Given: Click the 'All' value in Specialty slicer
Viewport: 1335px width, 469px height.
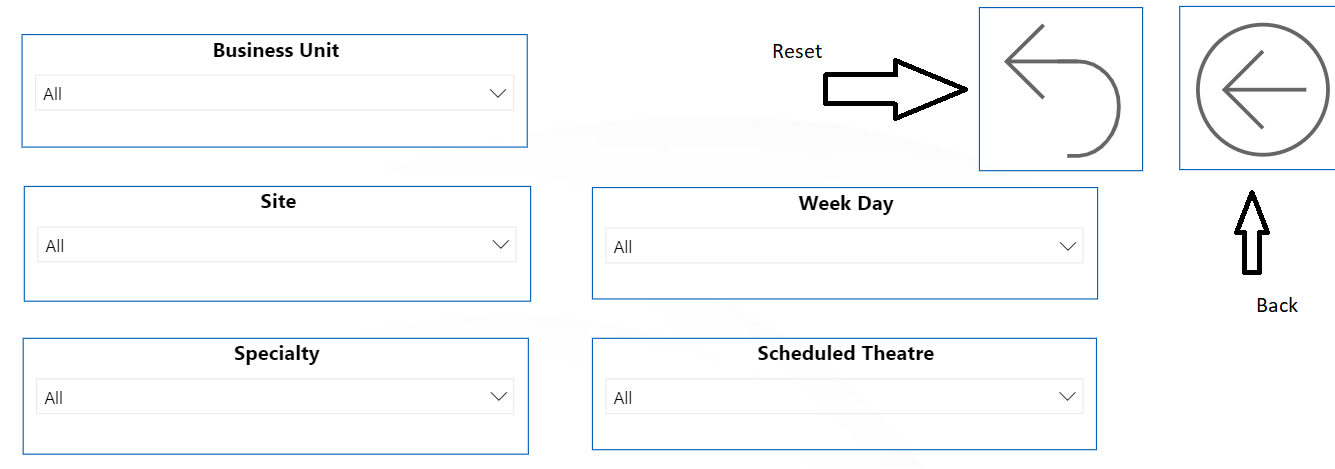Looking at the screenshot, I should (x=54, y=398).
